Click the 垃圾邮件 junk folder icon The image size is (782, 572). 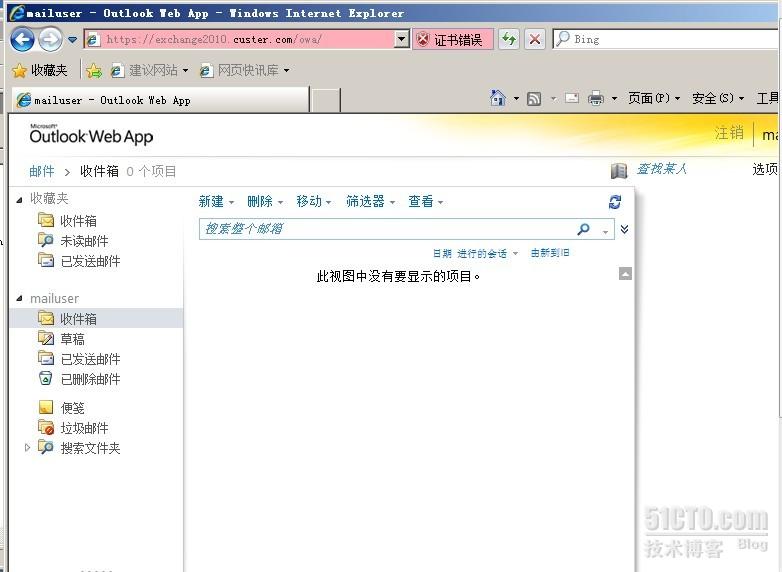pyautogui.click(x=46, y=427)
